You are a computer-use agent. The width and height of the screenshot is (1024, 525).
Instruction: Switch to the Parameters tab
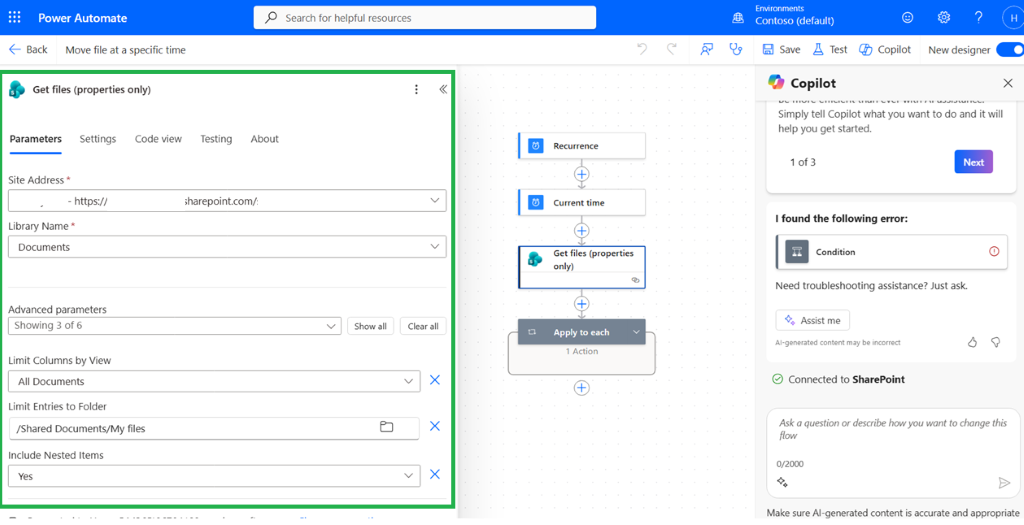(35, 138)
